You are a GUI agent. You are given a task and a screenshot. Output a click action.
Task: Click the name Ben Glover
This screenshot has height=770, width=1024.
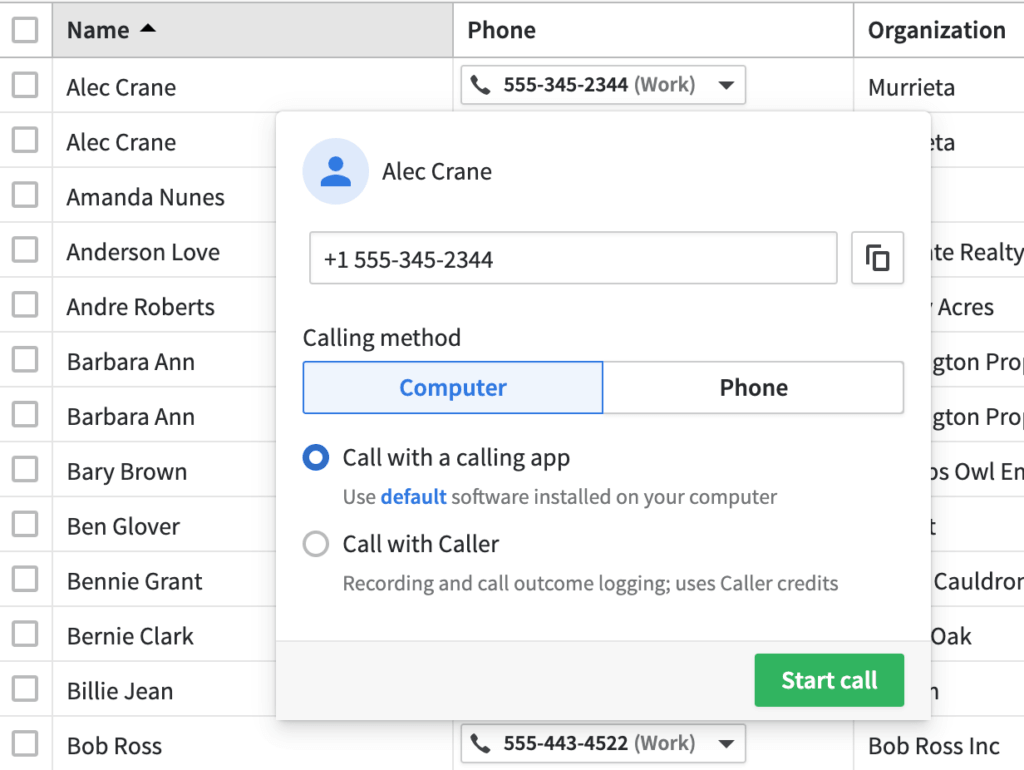tap(123, 526)
